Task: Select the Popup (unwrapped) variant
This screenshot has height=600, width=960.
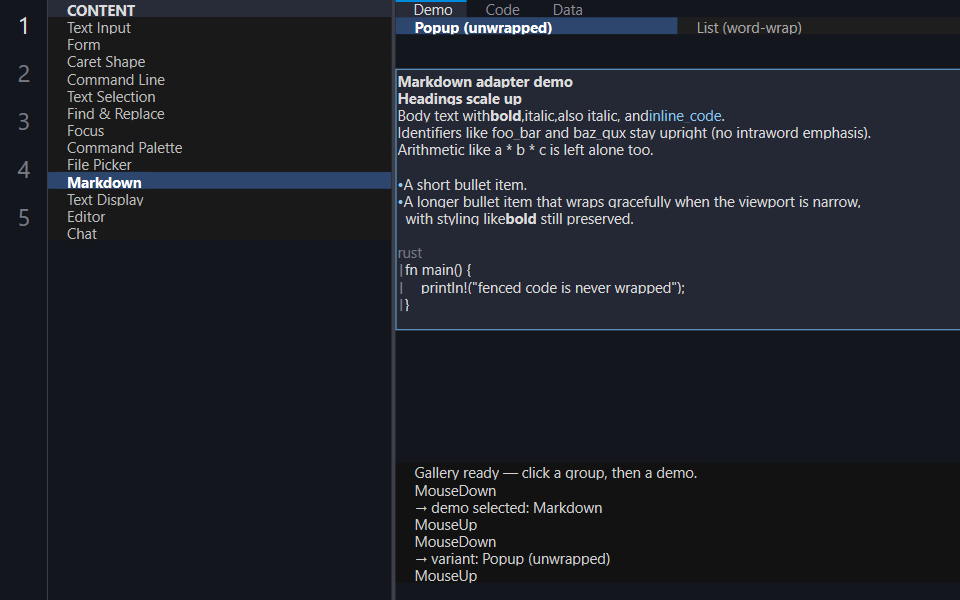Action: [536, 28]
